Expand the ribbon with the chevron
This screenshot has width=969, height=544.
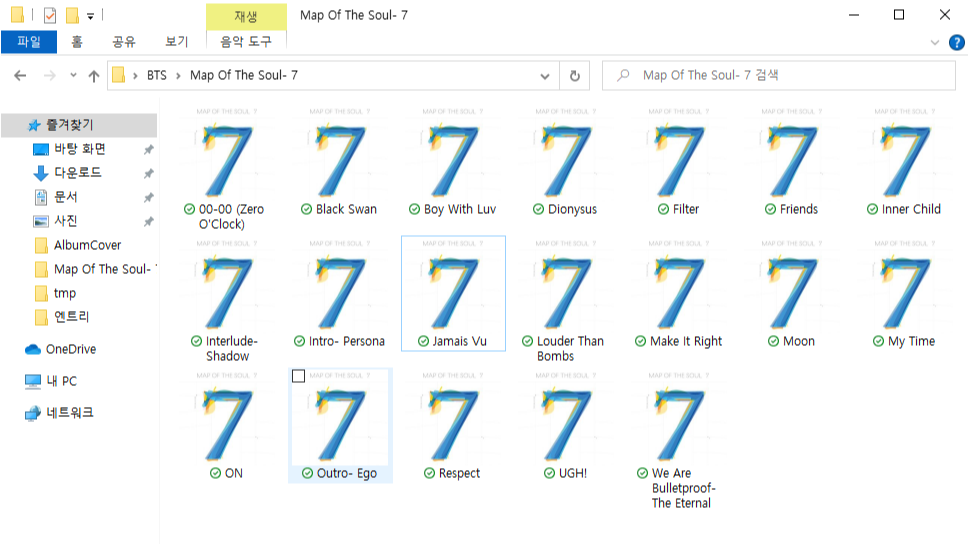coord(934,43)
